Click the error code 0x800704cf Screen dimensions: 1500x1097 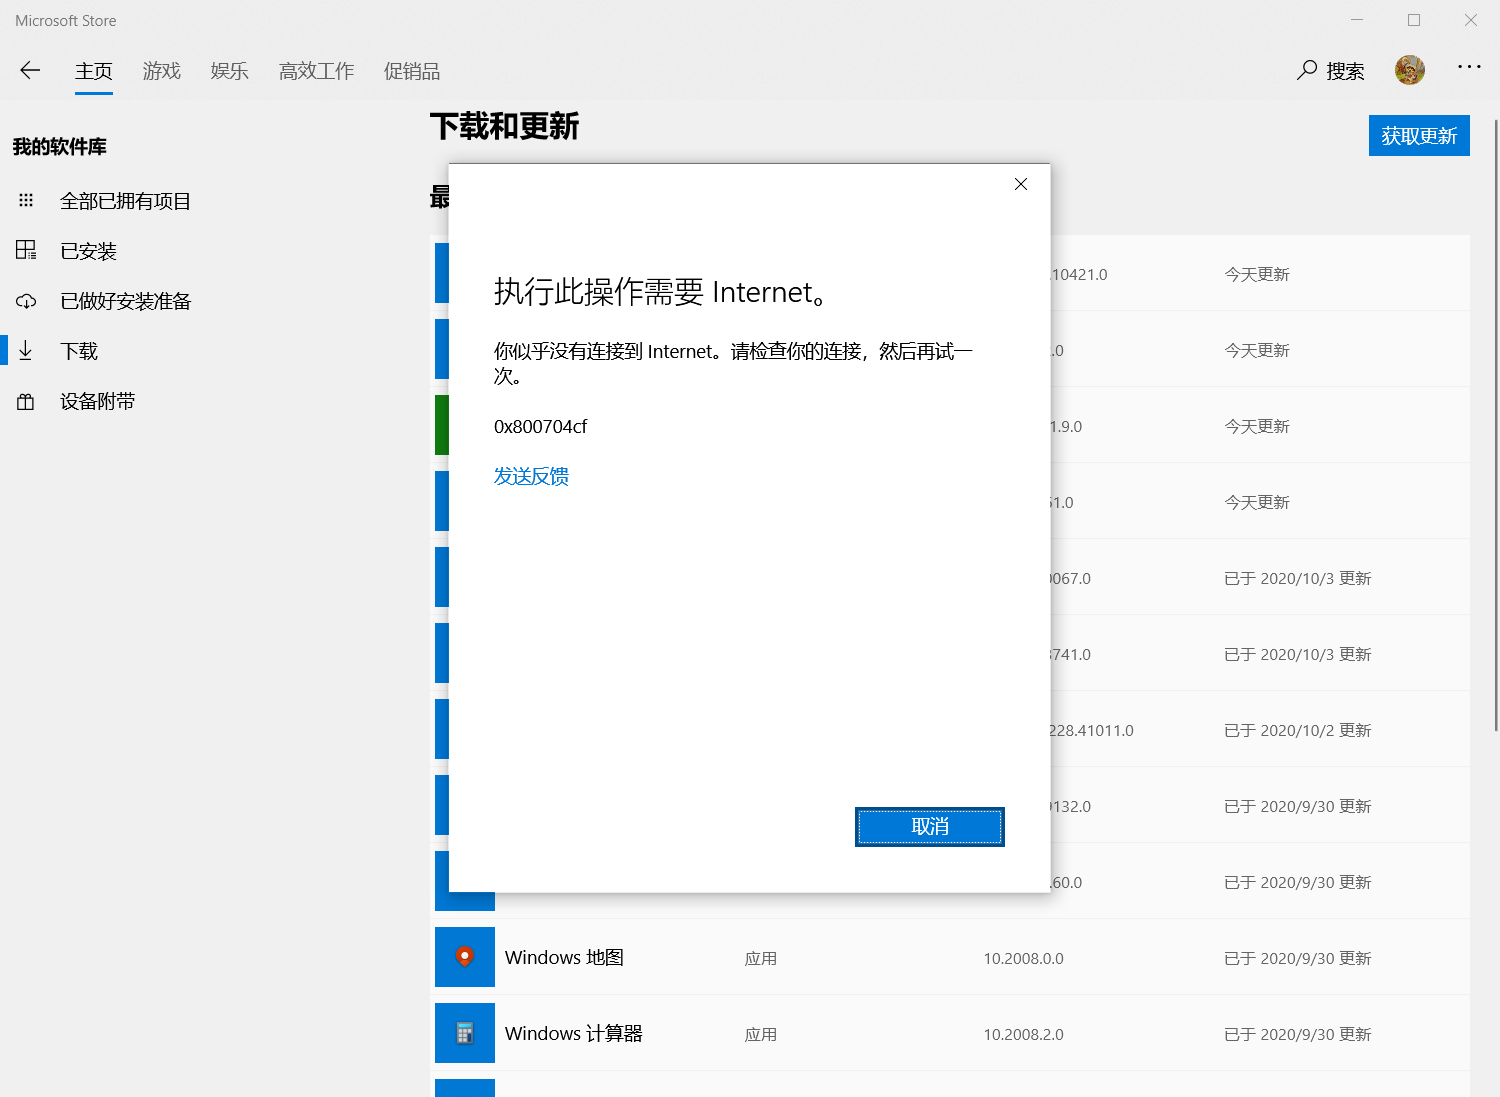(x=540, y=426)
